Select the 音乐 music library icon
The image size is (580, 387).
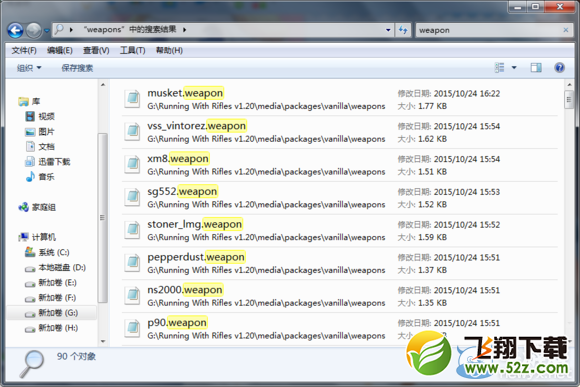click(30, 177)
